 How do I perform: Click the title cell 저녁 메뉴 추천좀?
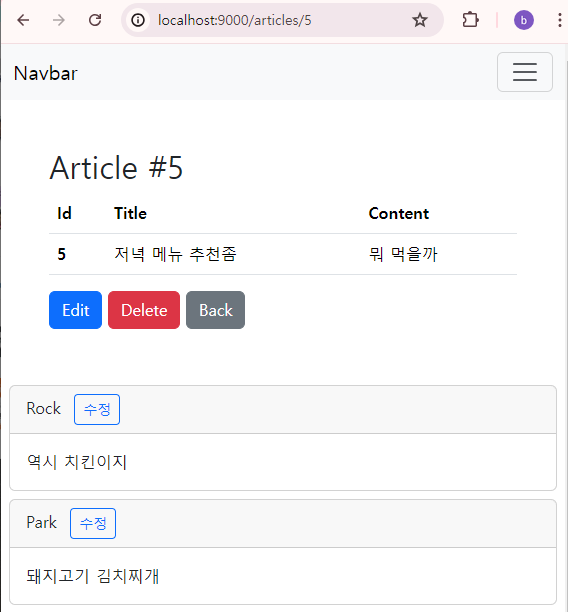[175, 254]
